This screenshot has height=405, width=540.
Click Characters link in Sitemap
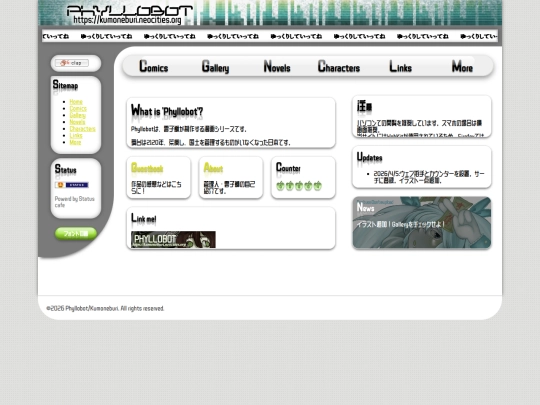tap(83, 128)
